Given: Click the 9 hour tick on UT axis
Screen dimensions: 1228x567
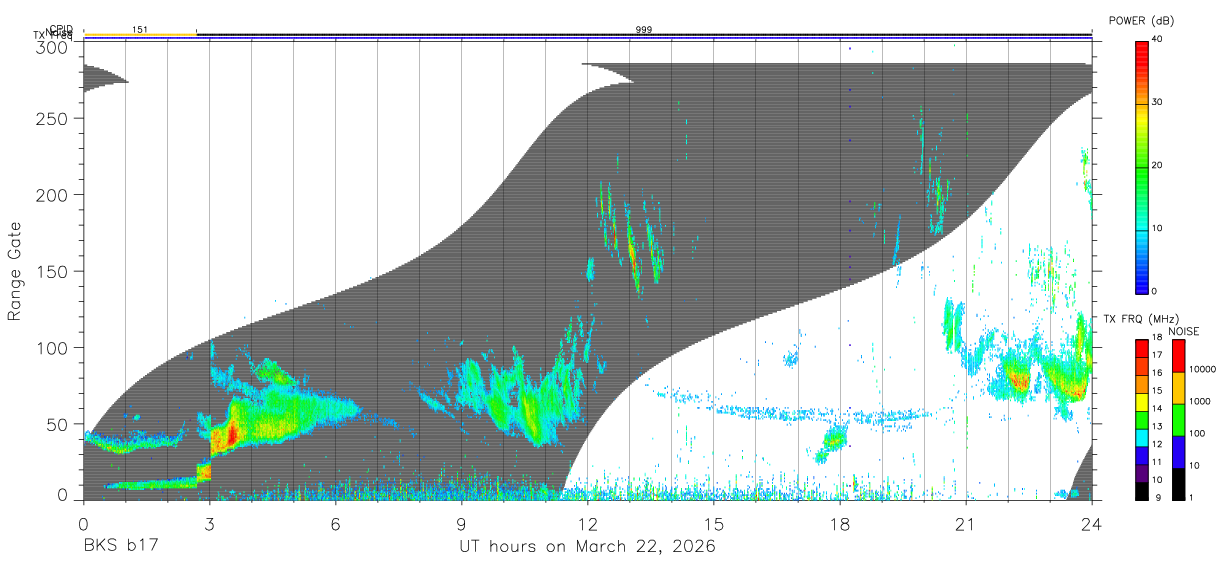Looking at the screenshot, I should click(x=461, y=524).
